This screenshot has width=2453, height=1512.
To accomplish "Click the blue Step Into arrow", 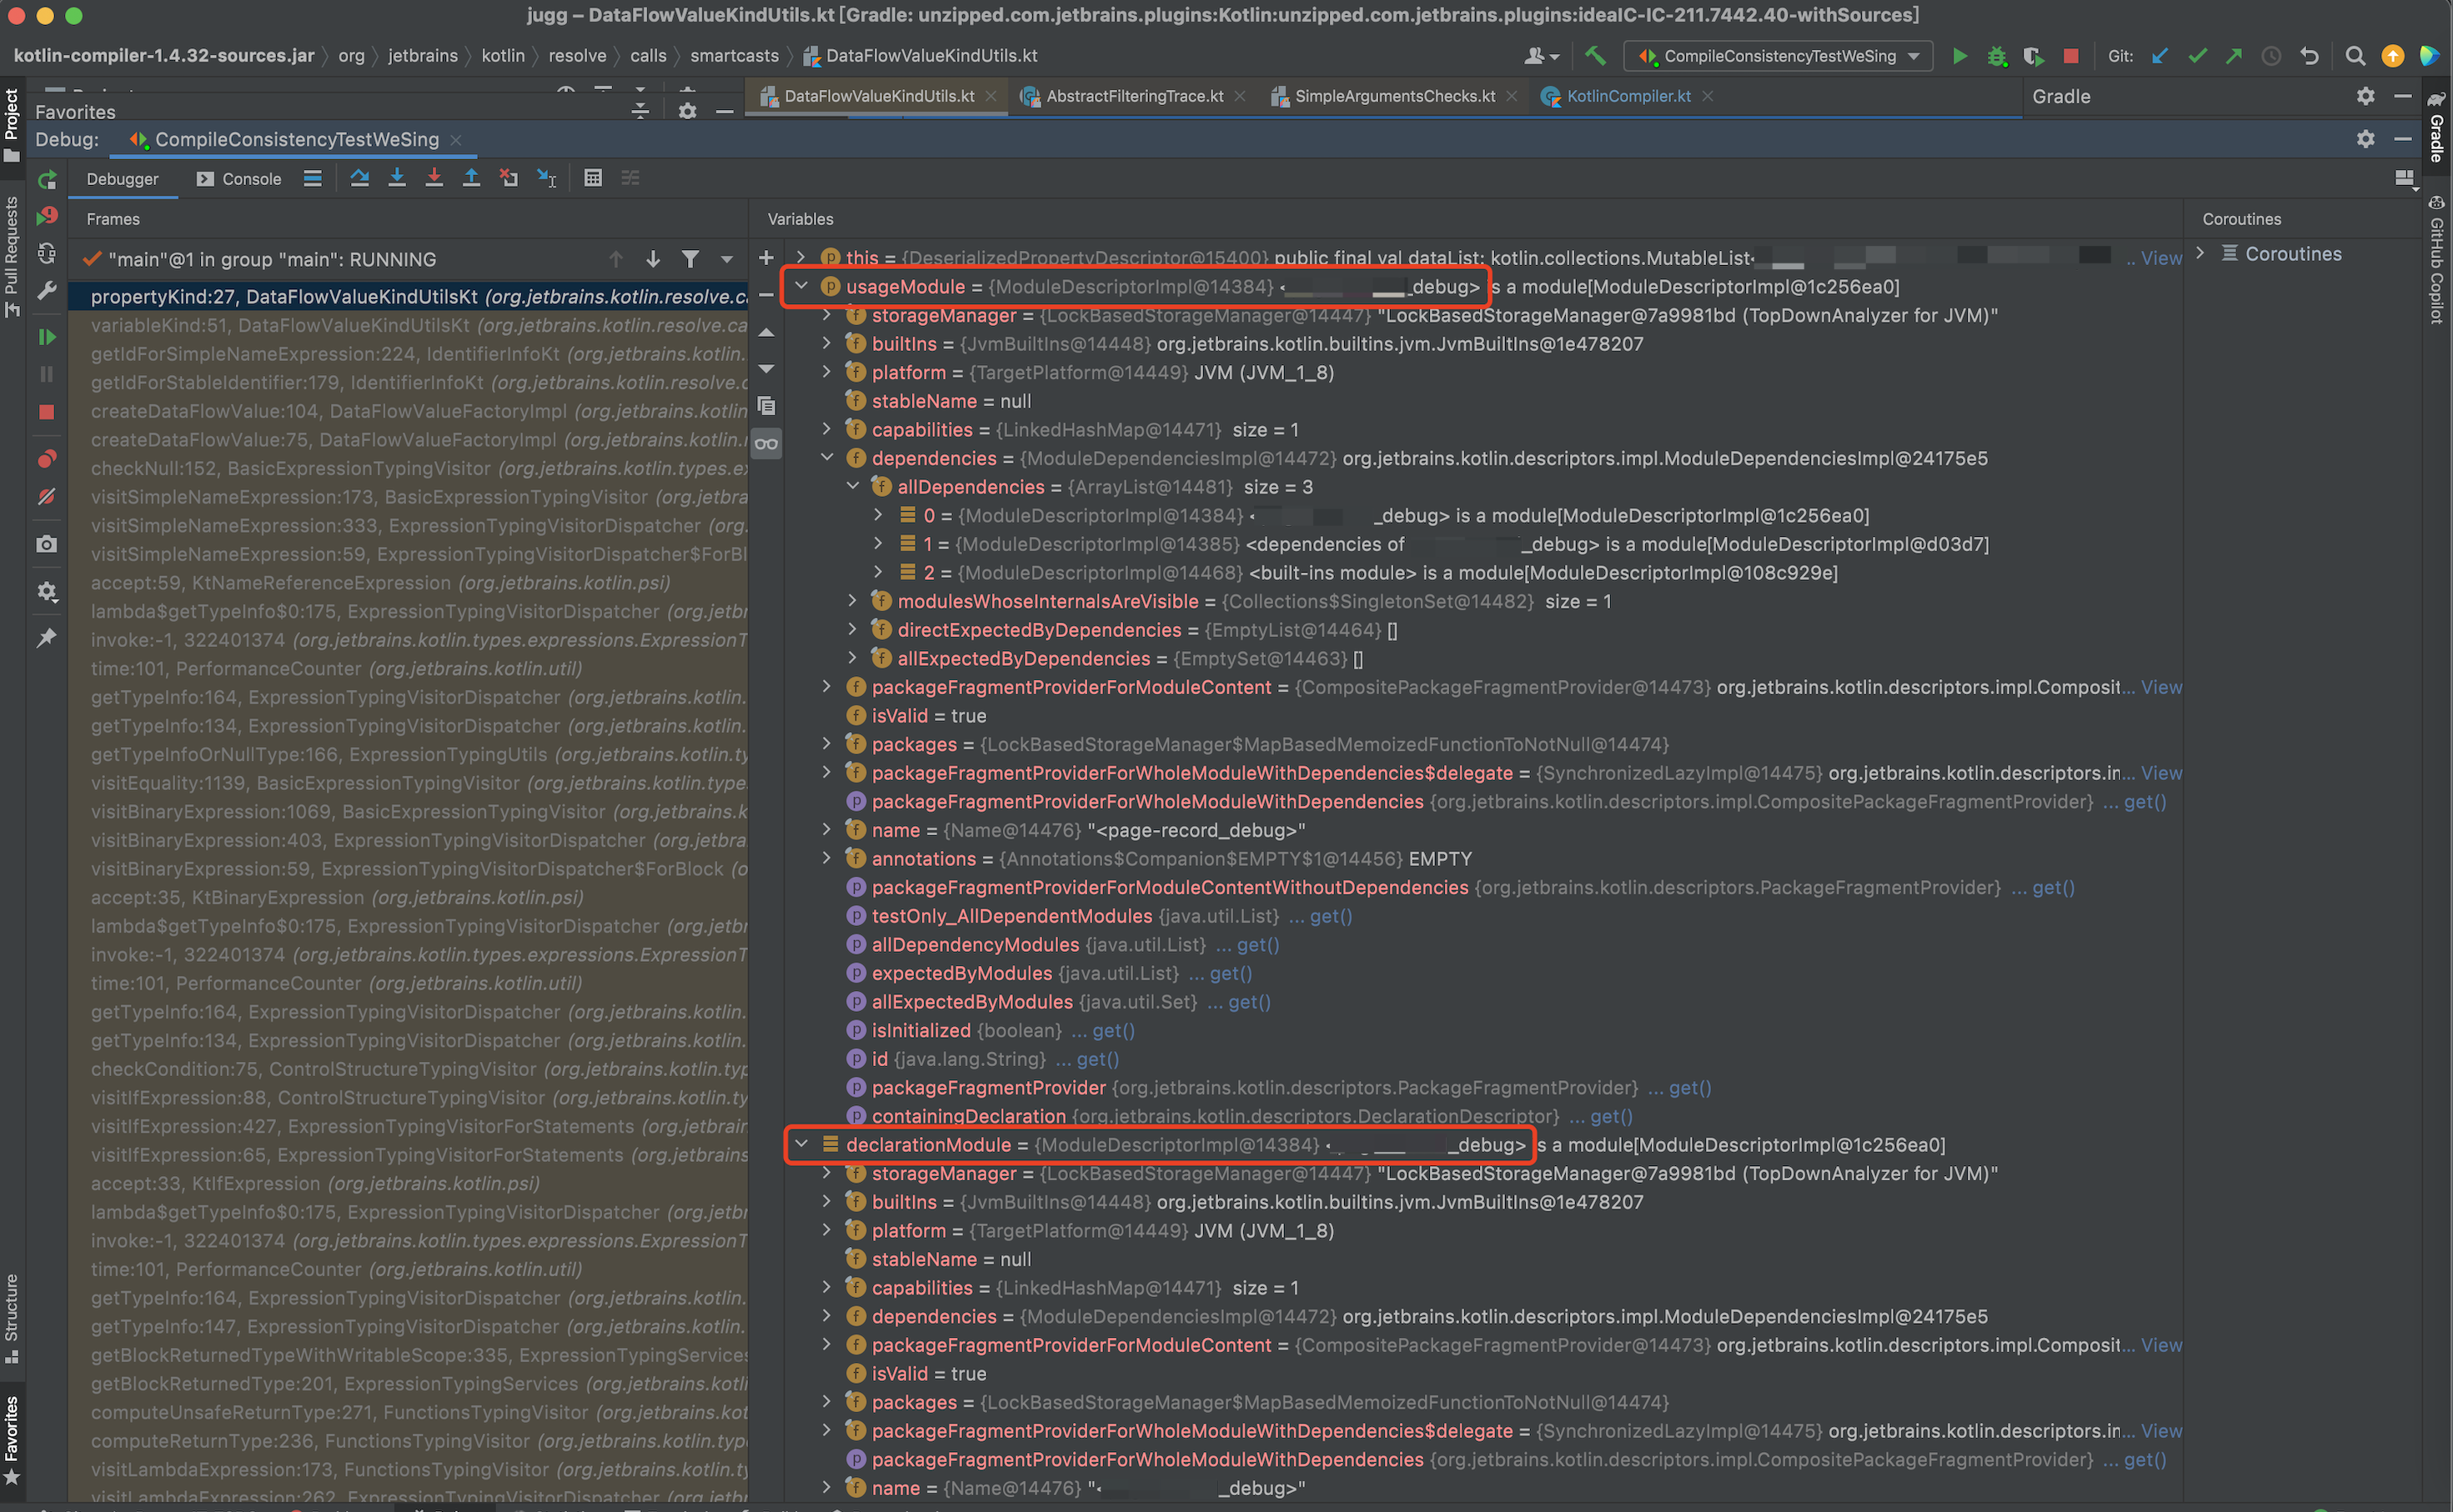I will click(397, 178).
